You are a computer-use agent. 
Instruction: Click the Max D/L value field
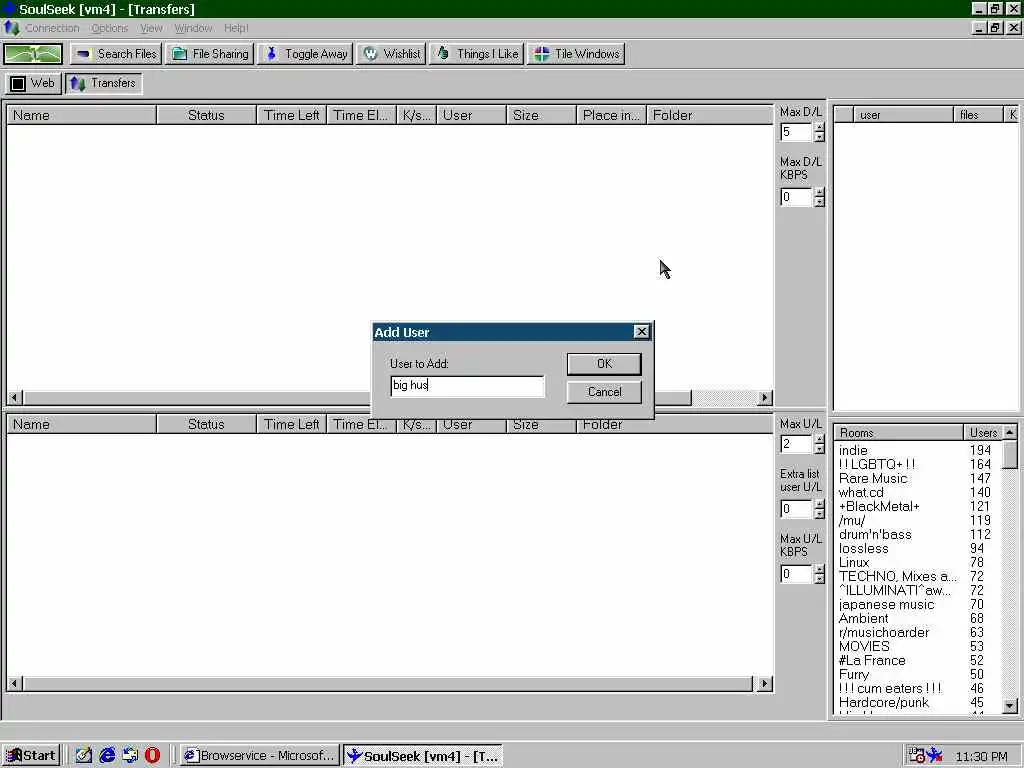tap(796, 132)
